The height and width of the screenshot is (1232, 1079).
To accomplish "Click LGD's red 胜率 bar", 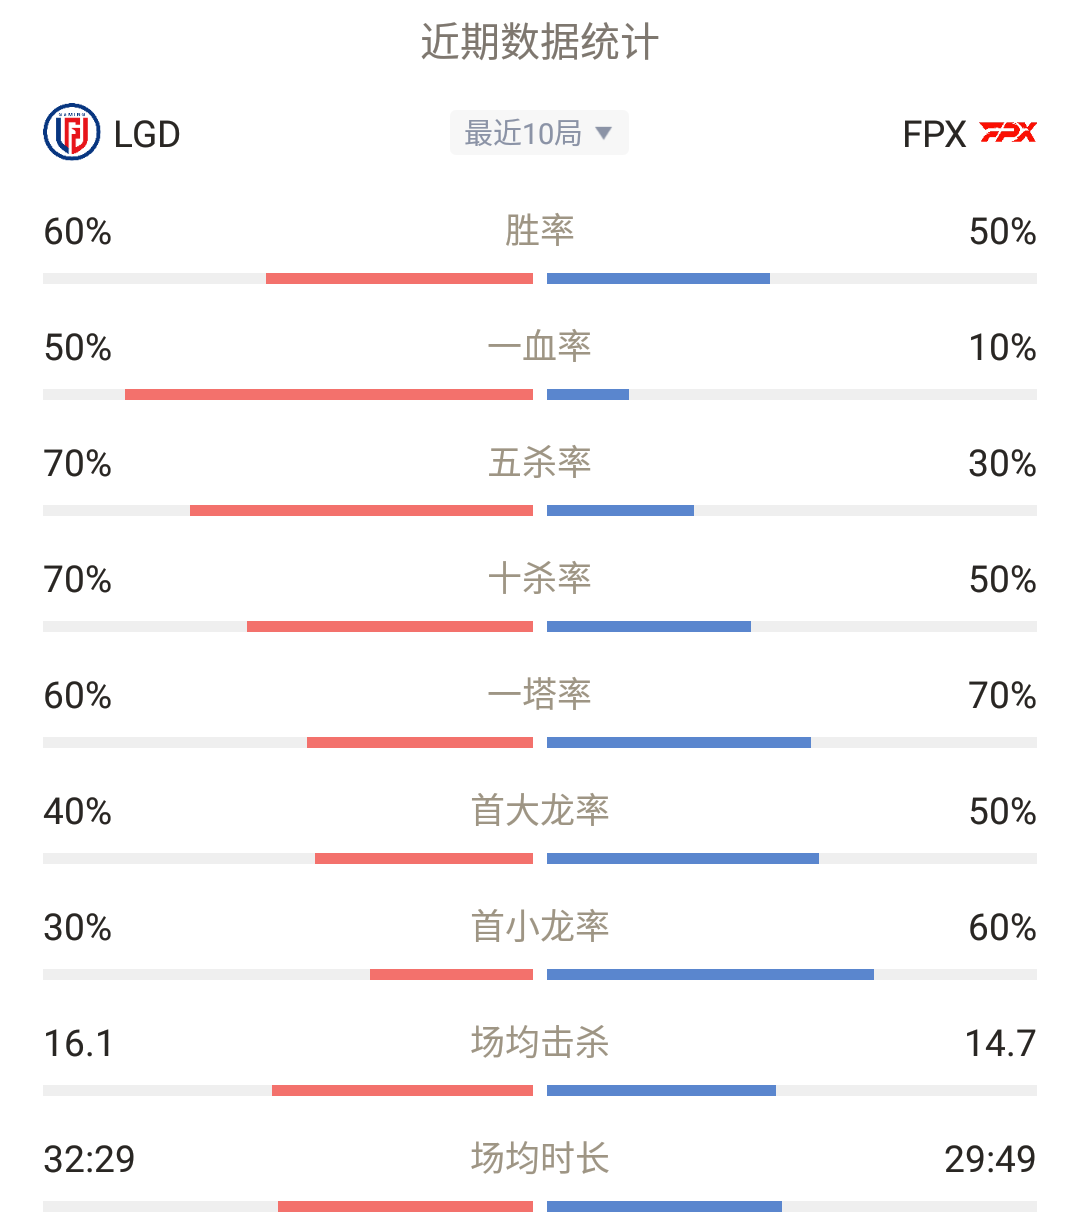I will (x=399, y=279).
